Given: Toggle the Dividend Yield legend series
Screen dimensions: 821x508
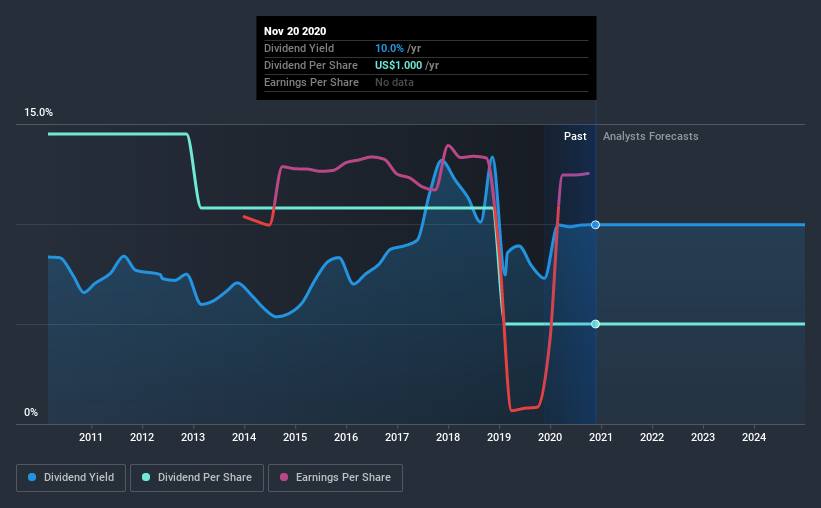Looking at the screenshot, I should click(x=71, y=478).
